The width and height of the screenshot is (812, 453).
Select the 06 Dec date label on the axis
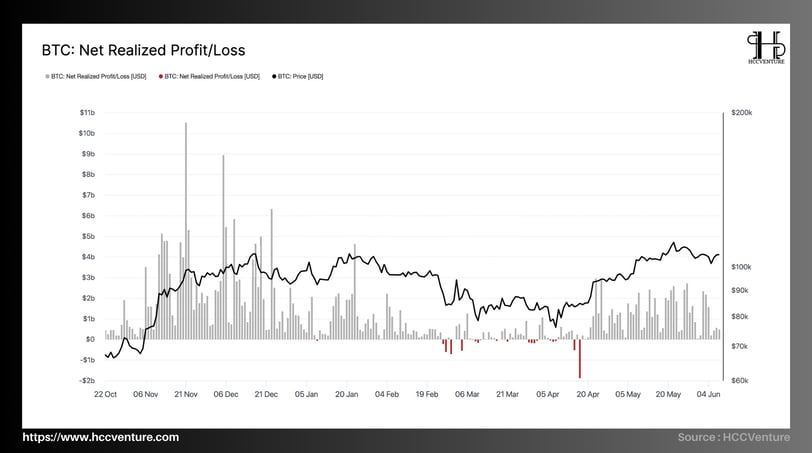coord(226,394)
